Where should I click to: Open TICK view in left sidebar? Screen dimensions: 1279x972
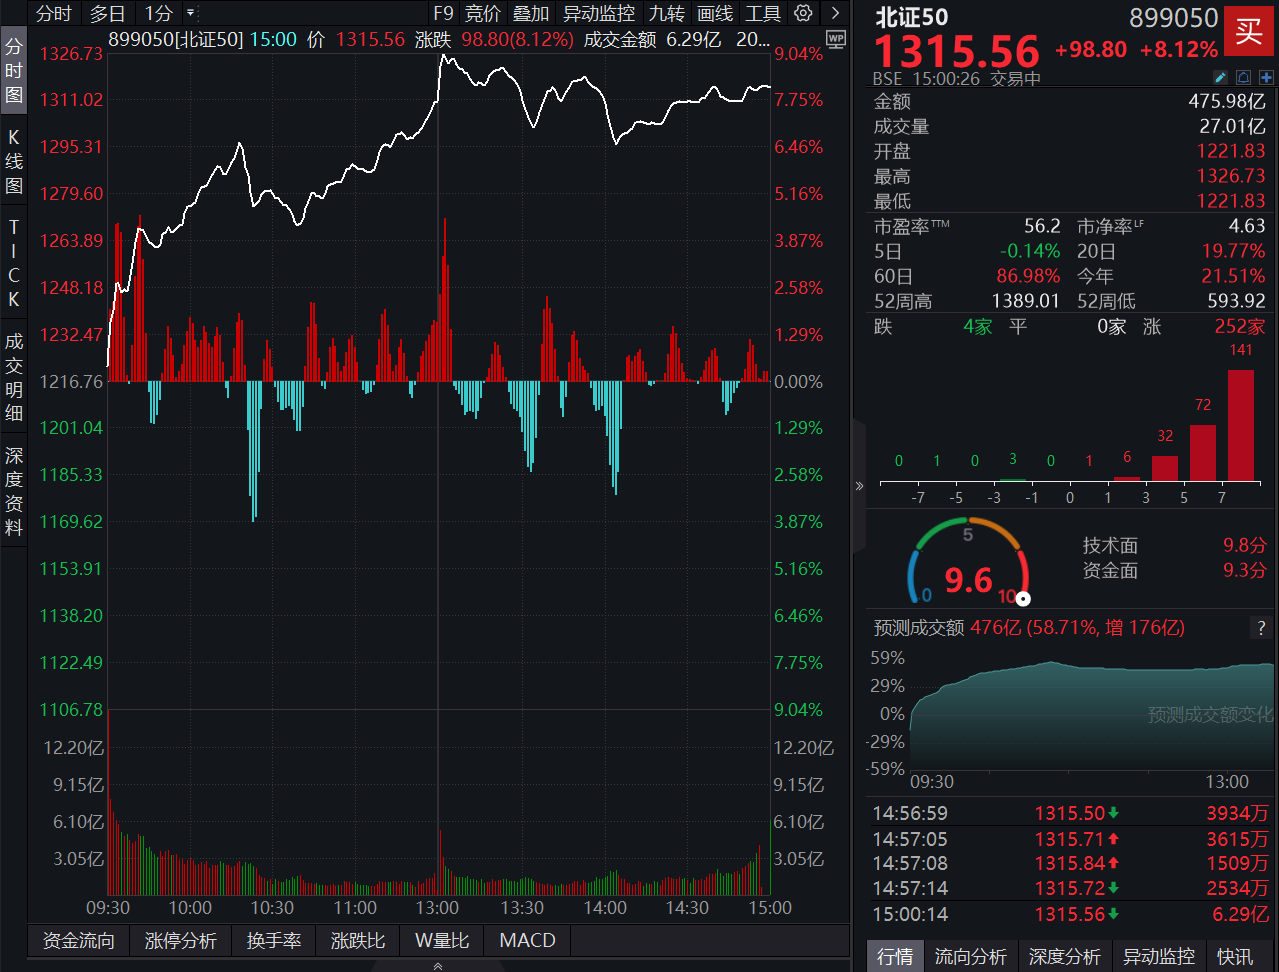coord(13,263)
